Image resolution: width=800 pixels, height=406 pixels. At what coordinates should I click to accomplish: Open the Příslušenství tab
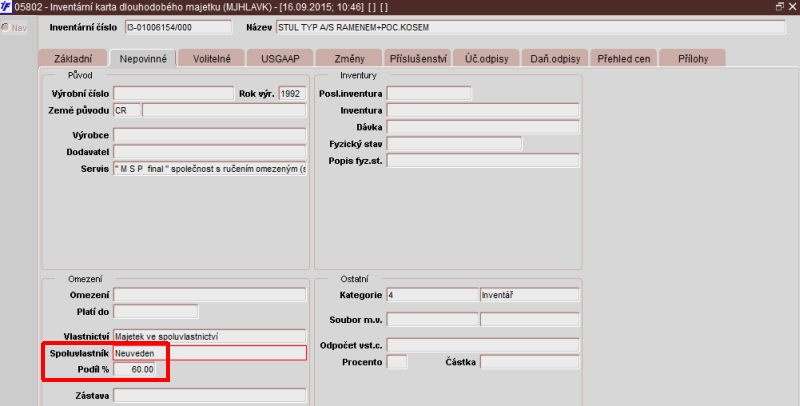tap(418, 59)
